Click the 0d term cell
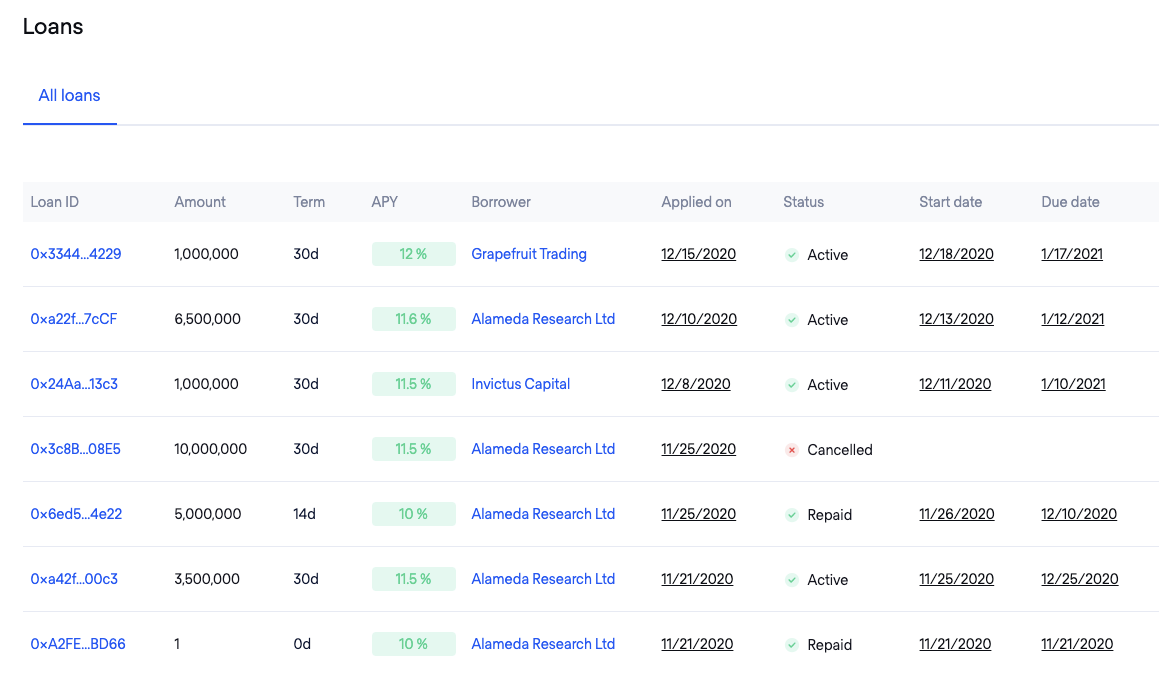 coord(302,644)
